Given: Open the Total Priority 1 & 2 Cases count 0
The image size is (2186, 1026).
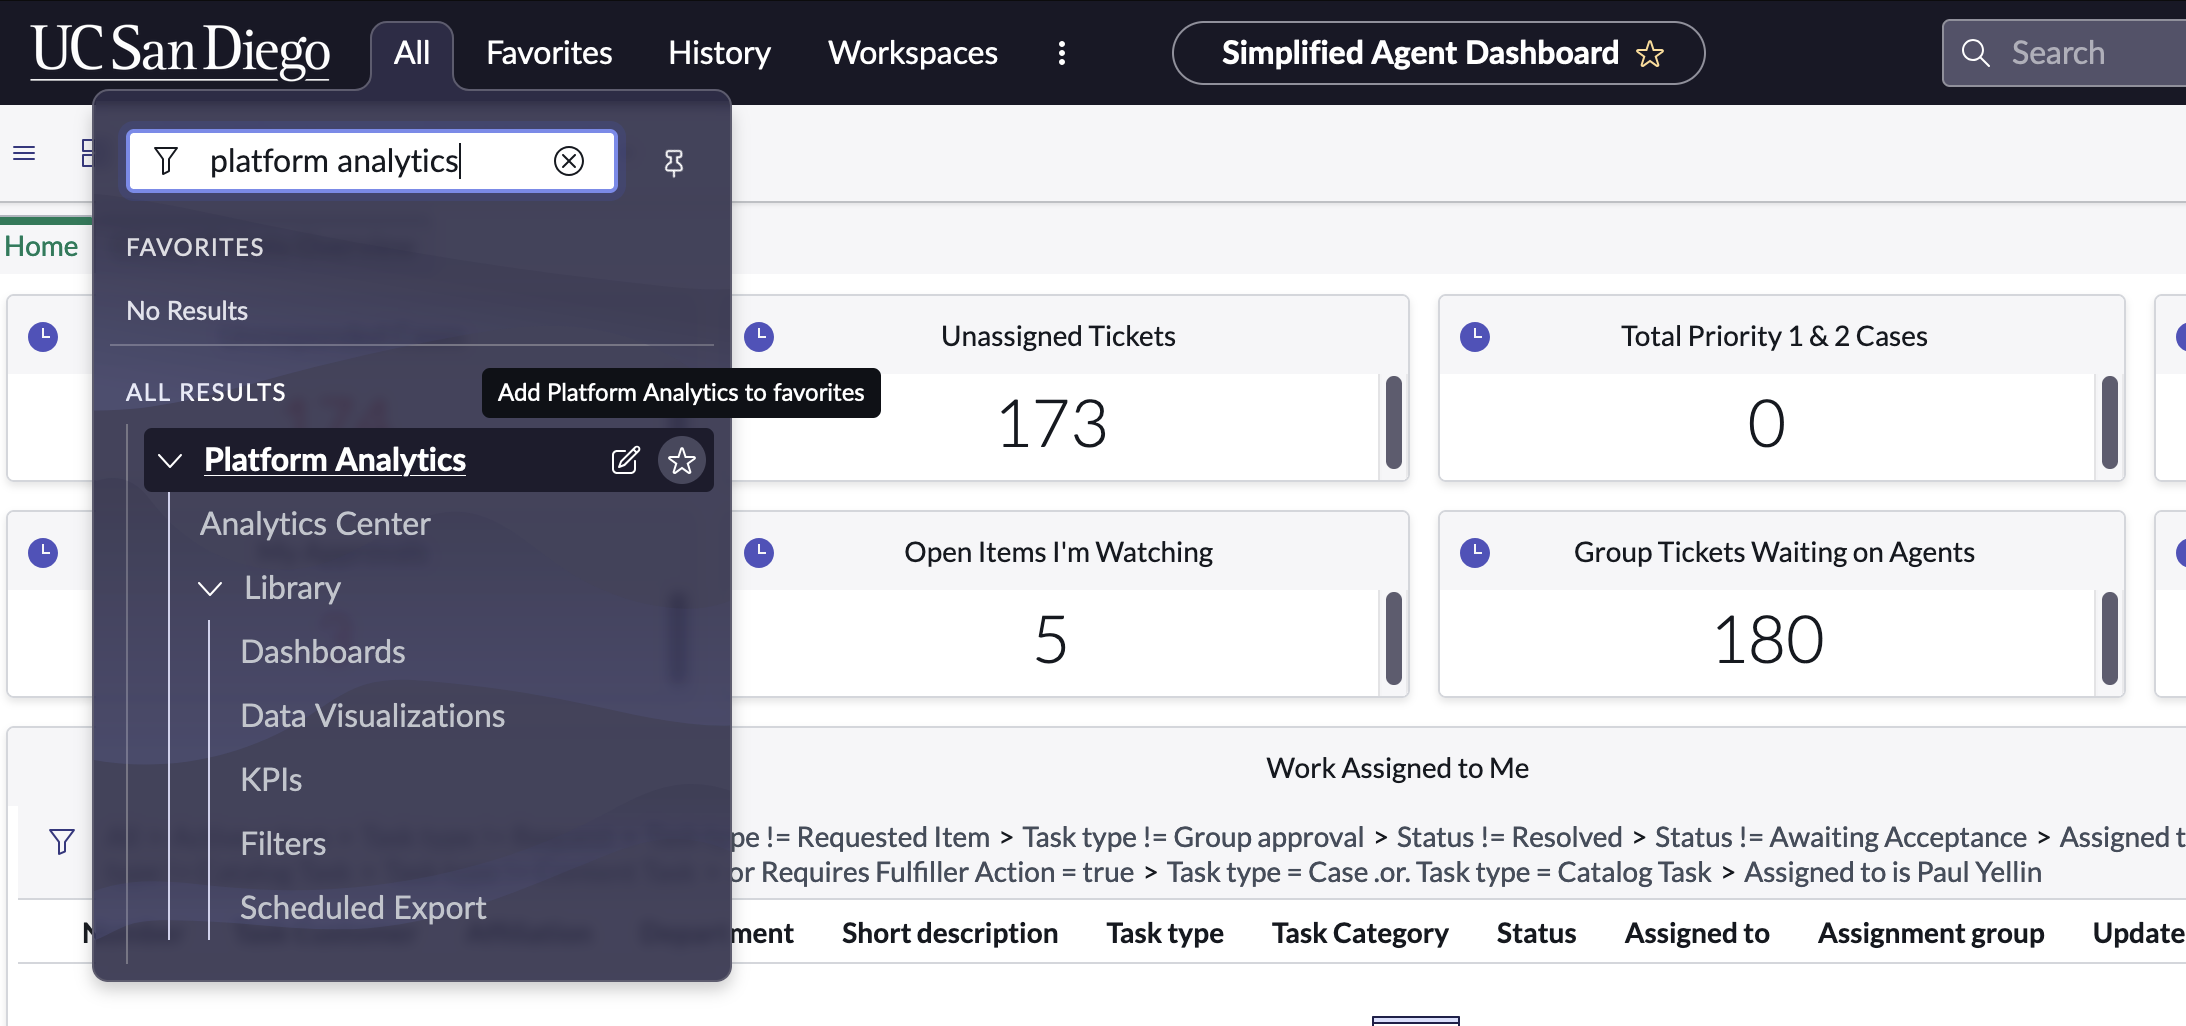Looking at the screenshot, I should coord(1766,424).
